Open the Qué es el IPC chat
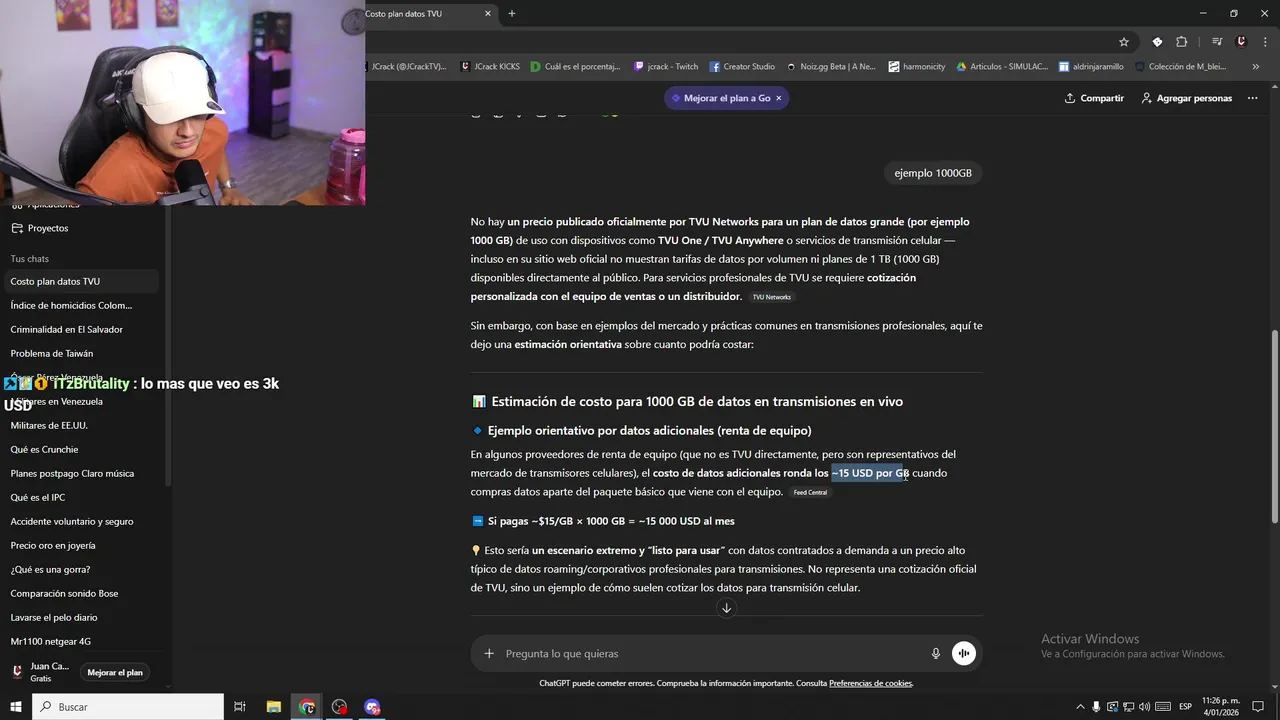Viewport: 1280px width, 720px height. pos(80,498)
